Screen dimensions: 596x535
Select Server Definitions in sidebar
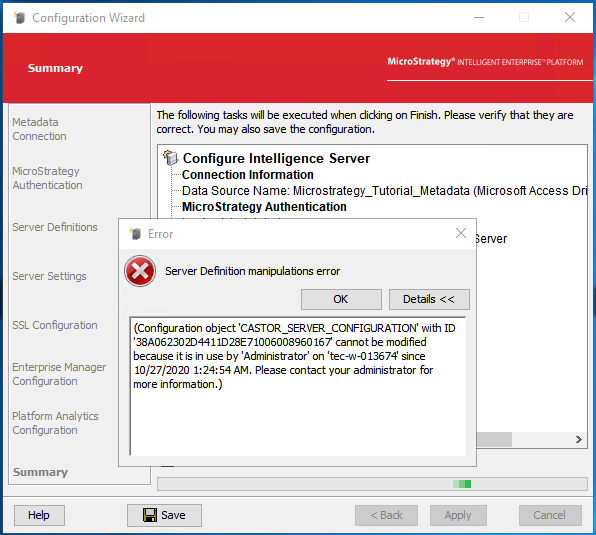55,227
